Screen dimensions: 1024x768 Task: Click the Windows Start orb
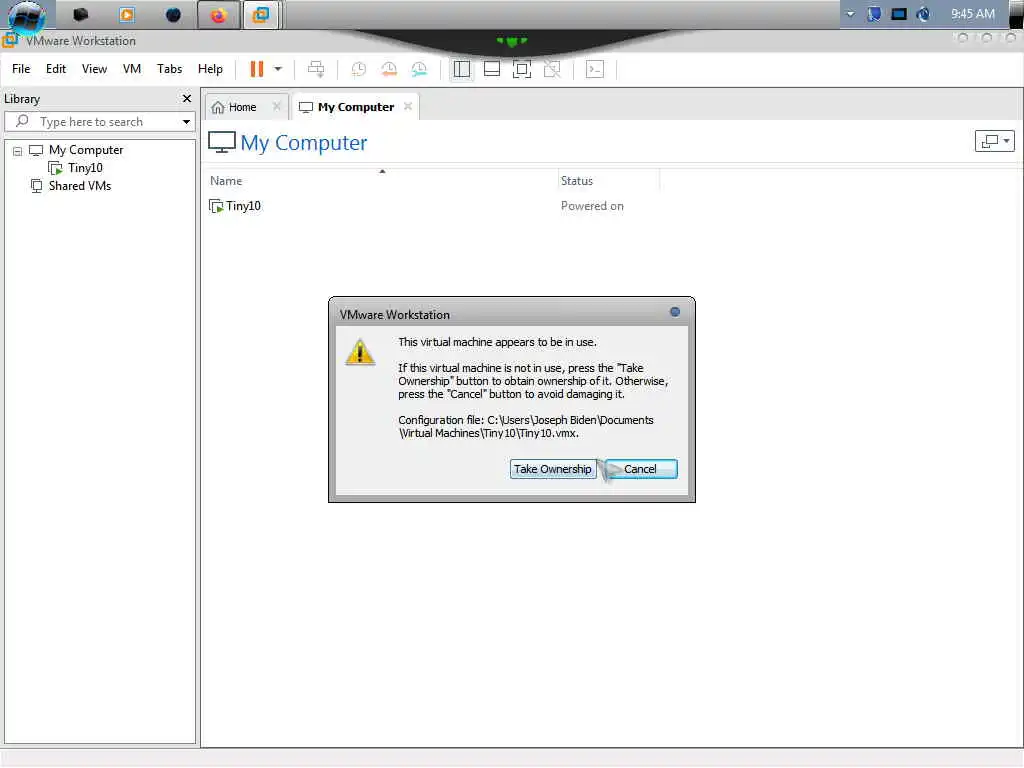(x=27, y=16)
